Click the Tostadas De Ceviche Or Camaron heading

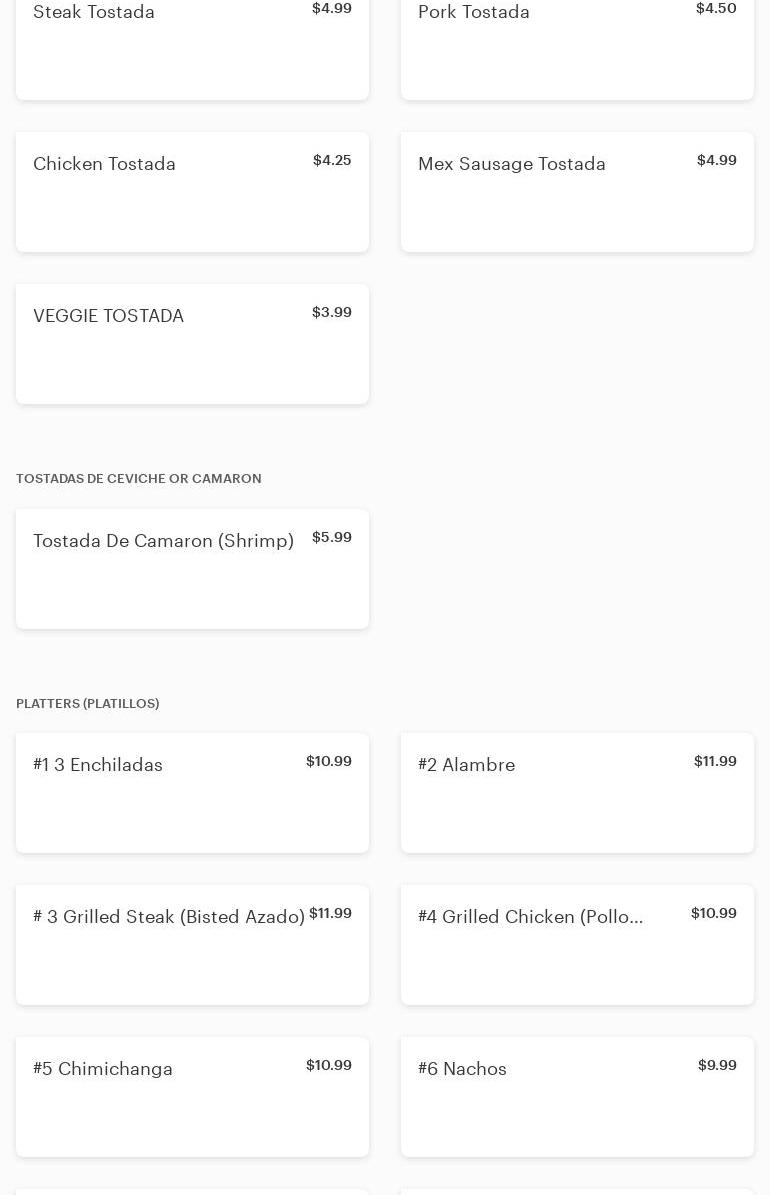pos(138,479)
